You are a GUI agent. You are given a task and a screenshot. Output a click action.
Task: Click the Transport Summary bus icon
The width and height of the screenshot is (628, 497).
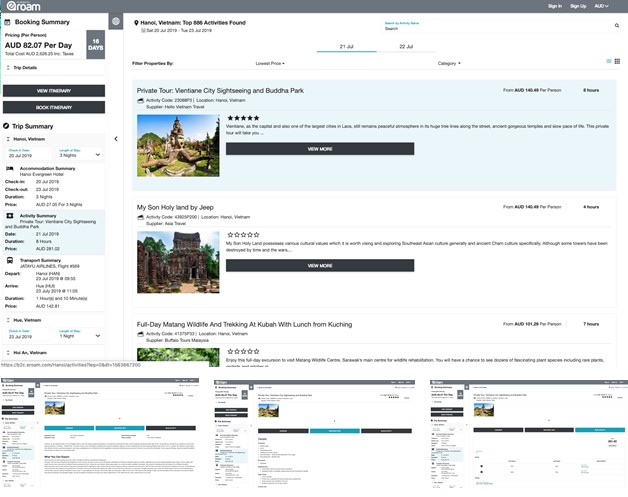tap(10, 260)
